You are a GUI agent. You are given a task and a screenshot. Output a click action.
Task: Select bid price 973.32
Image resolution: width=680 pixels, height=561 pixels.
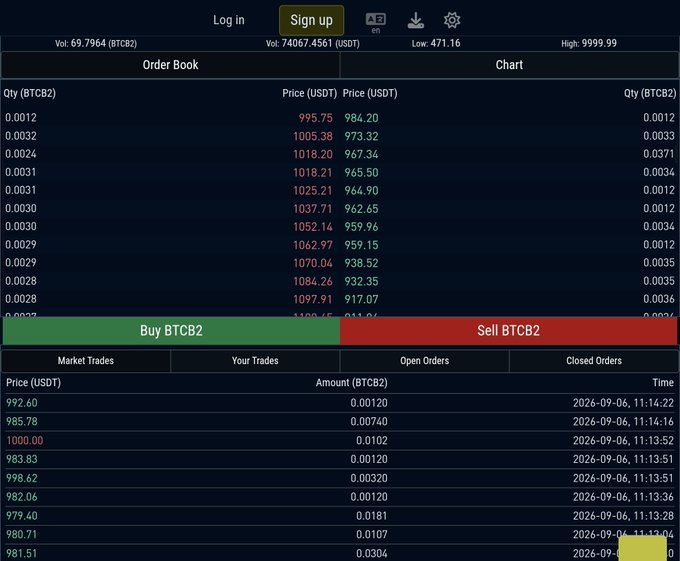coord(361,136)
